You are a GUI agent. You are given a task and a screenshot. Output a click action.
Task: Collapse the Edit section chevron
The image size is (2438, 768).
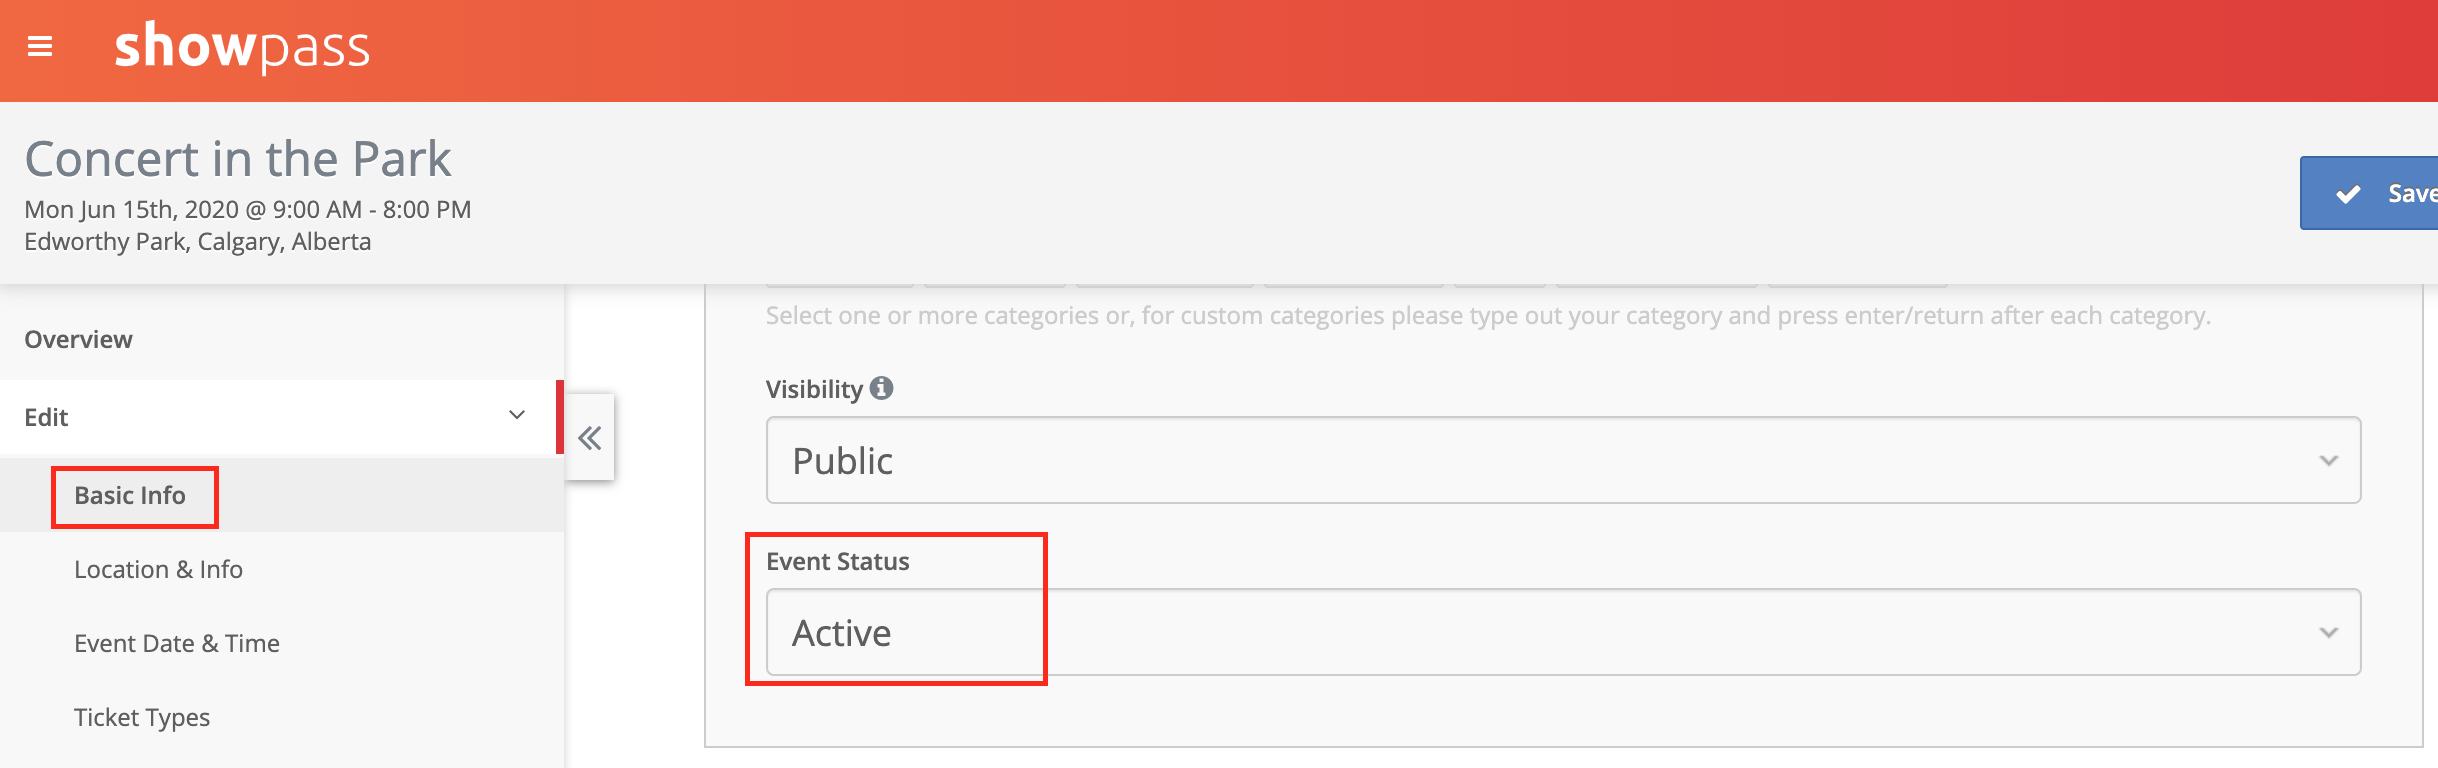(517, 415)
